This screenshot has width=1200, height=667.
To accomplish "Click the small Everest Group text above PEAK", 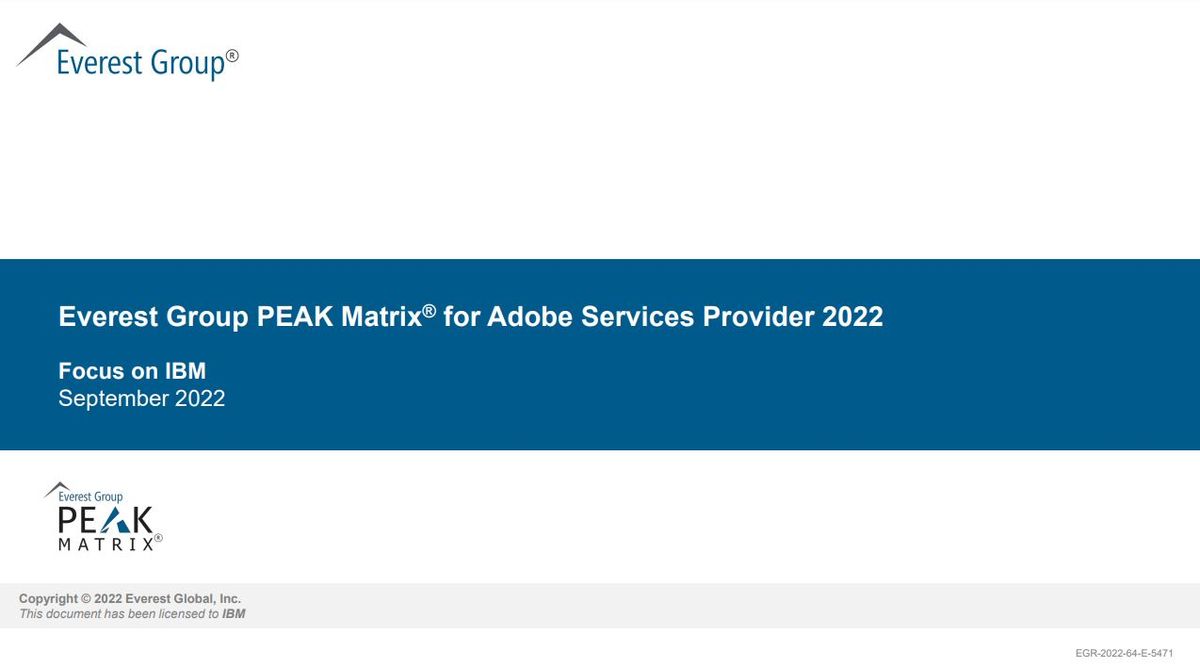I will (90, 496).
